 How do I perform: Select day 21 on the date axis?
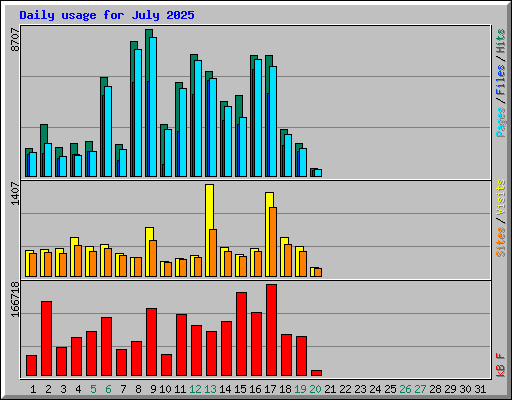click(x=330, y=389)
